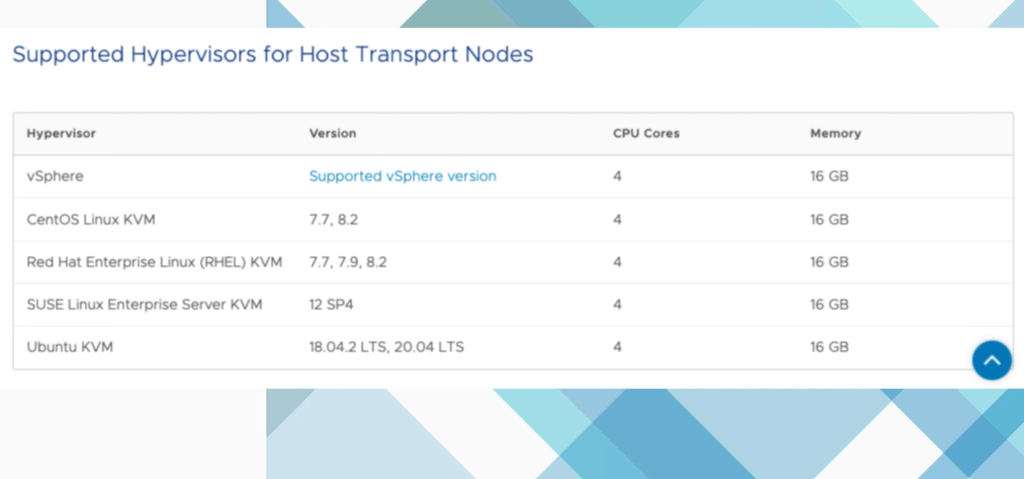
Task: Select the RHEL version text 7.7, 7.9, 8.2
Action: [347, 262]
